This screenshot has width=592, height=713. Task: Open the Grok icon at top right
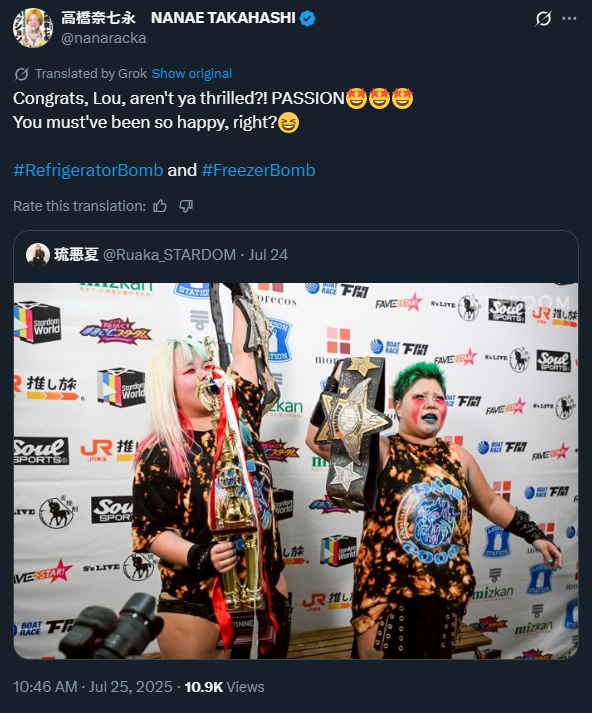[x=543, y=19]
